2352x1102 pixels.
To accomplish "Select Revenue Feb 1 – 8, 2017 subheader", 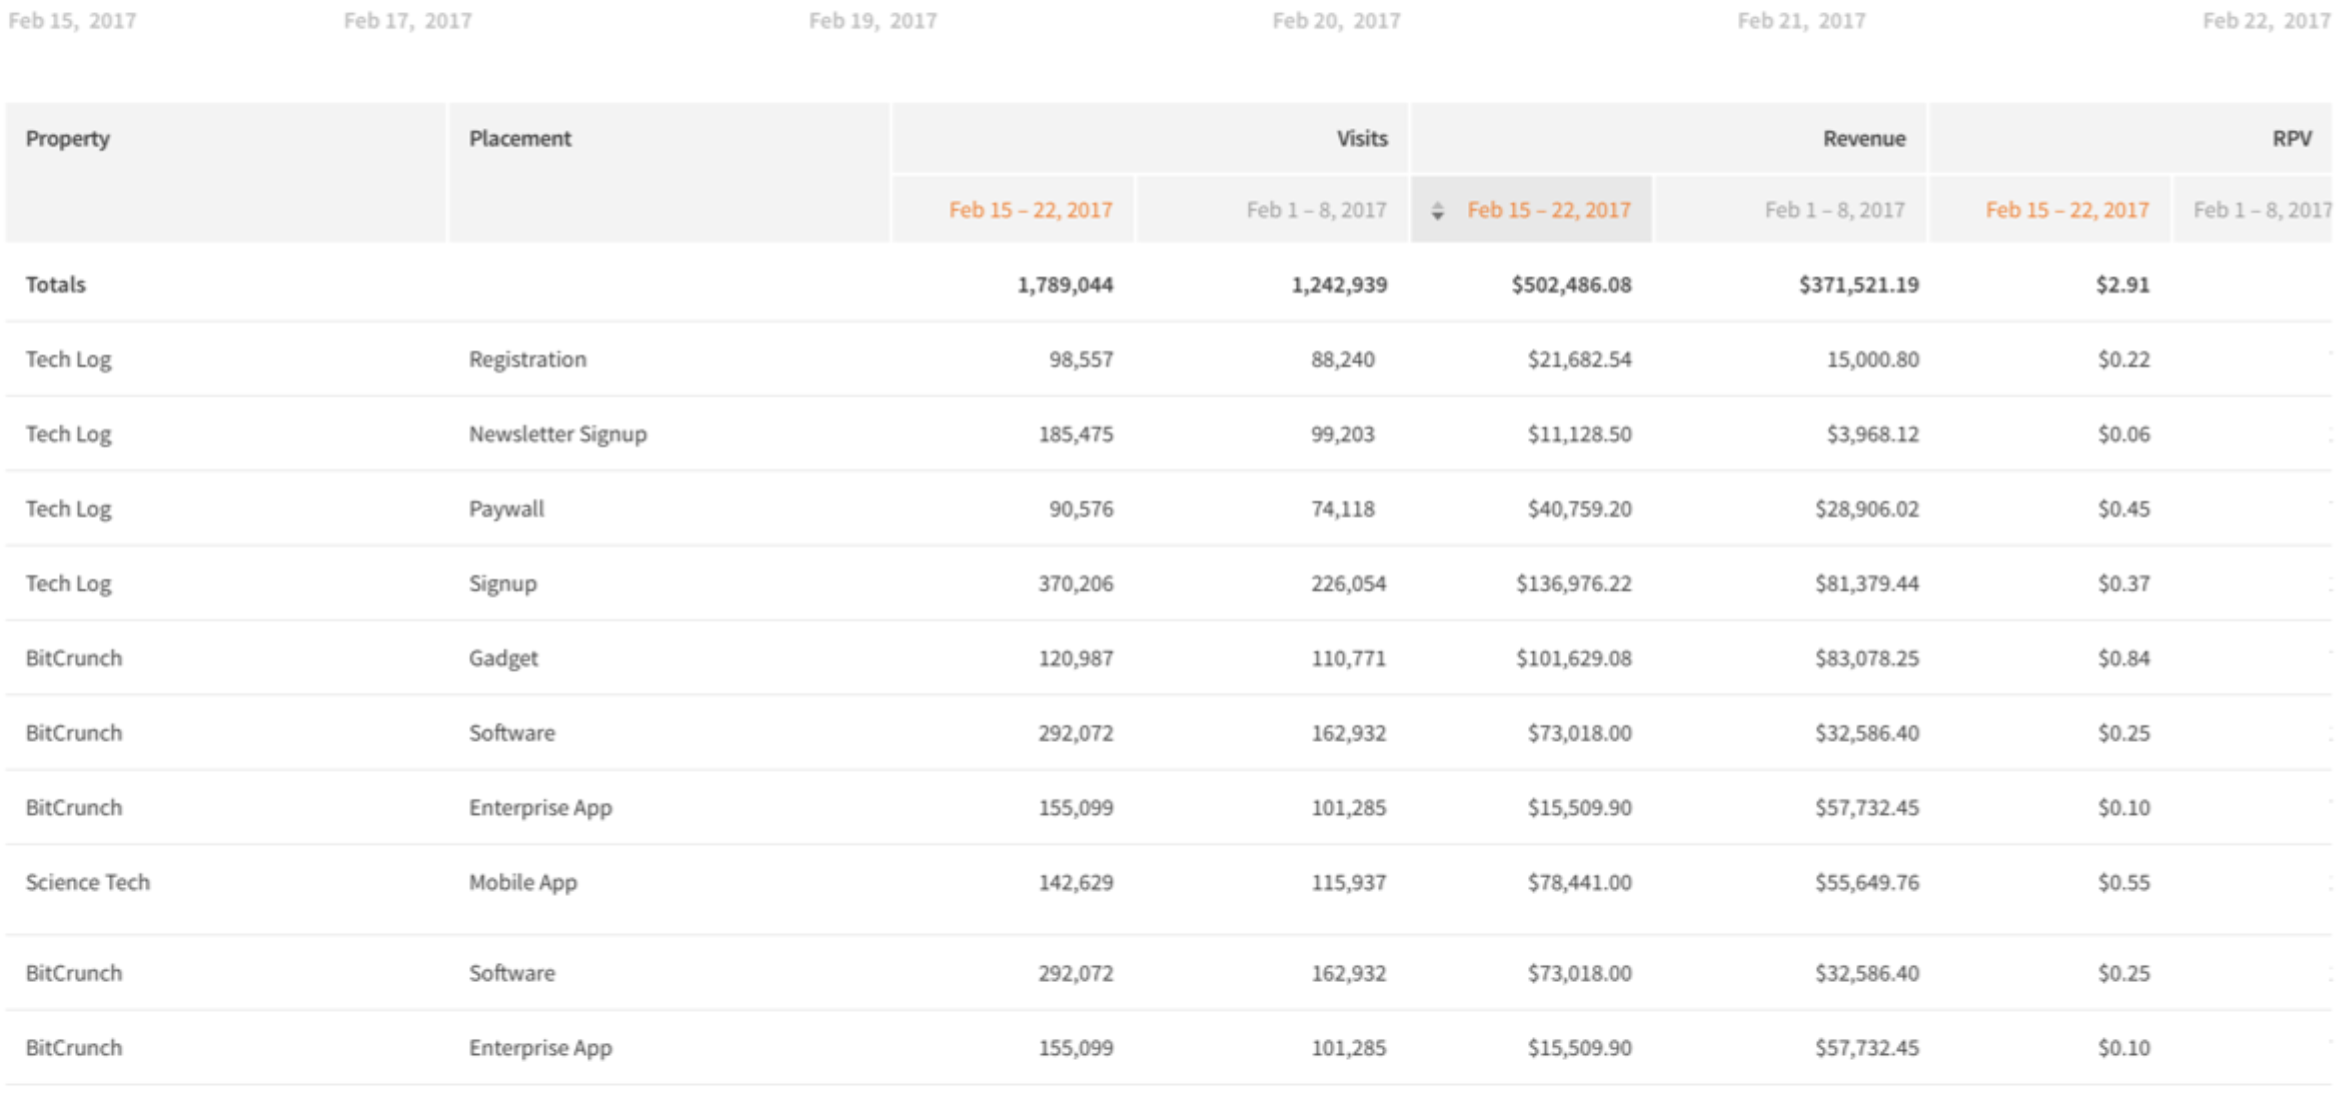I will pos(1834,210).
